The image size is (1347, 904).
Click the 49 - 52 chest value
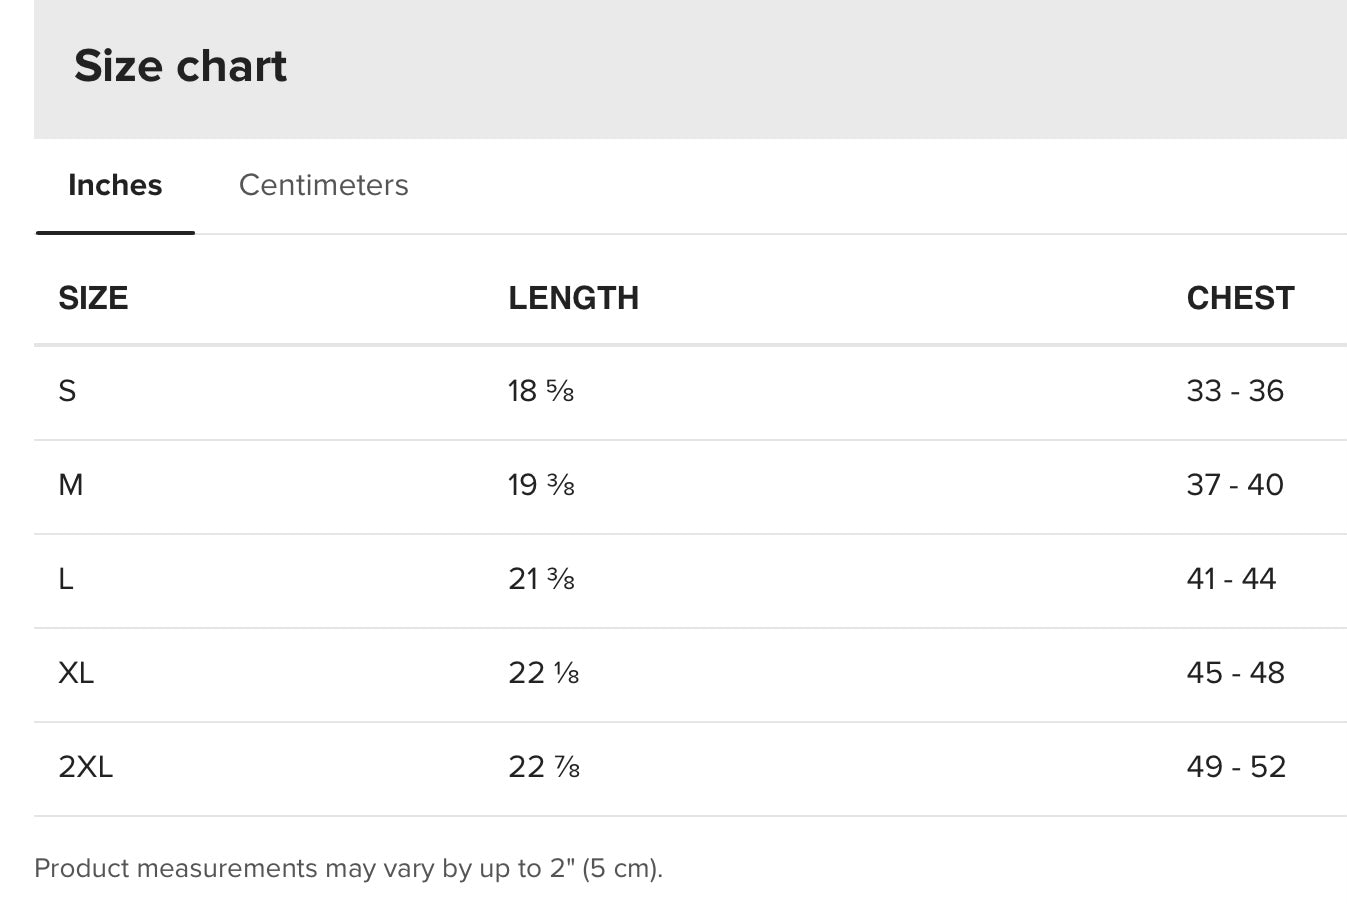[x=1236, y=767]
